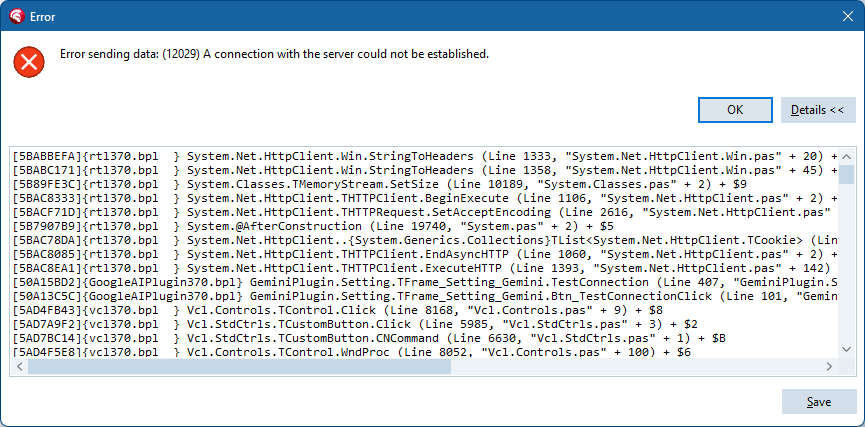Click the red error X icon
Image resolution: width=865 pixels, height=427 pixels.
click(x=29, y=62)
